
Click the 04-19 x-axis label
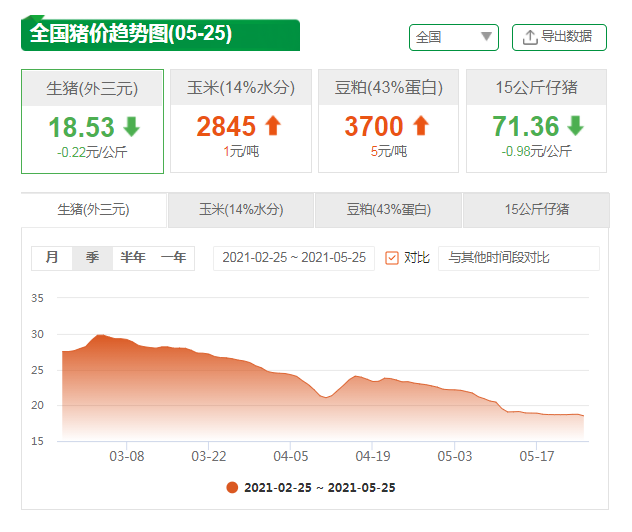(373, 457)
